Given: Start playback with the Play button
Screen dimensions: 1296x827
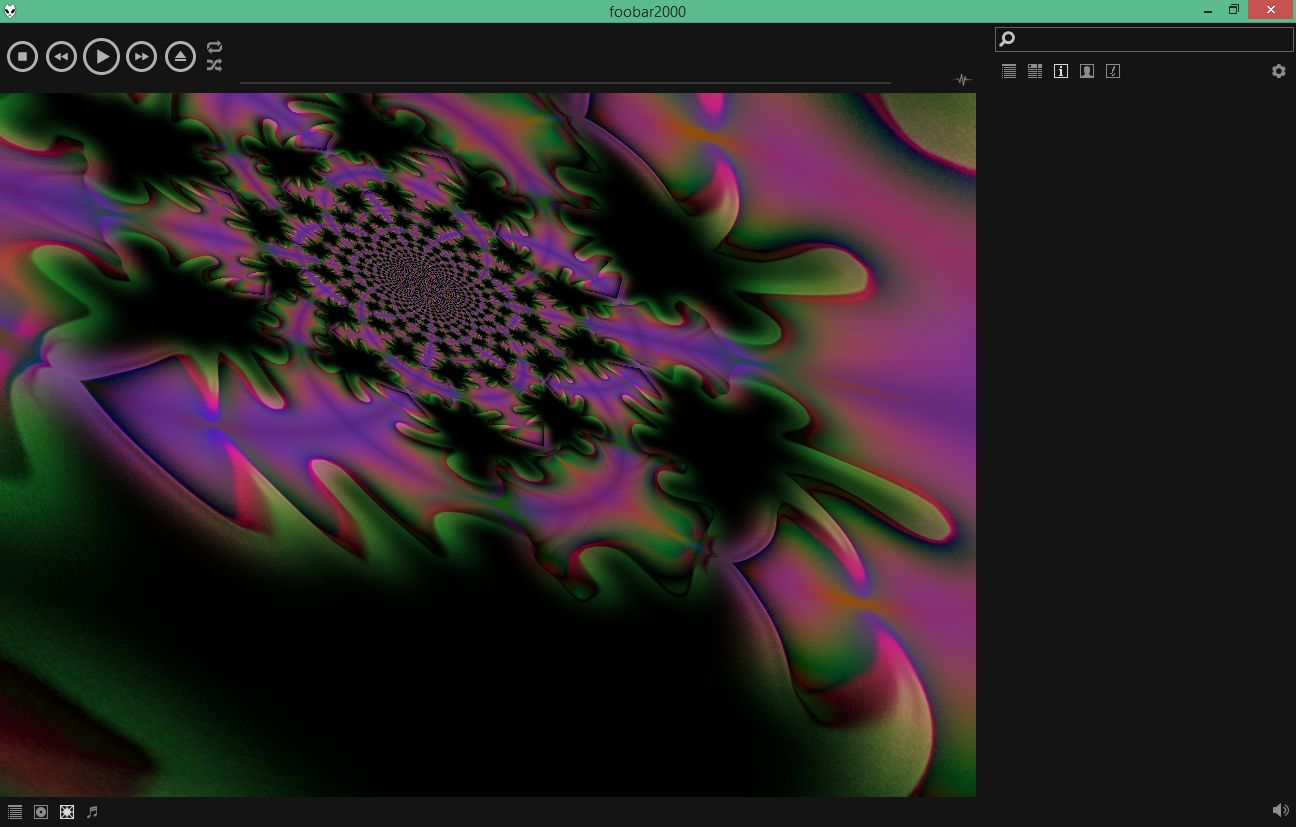Looking at the screenshot, I should point(101,57).
